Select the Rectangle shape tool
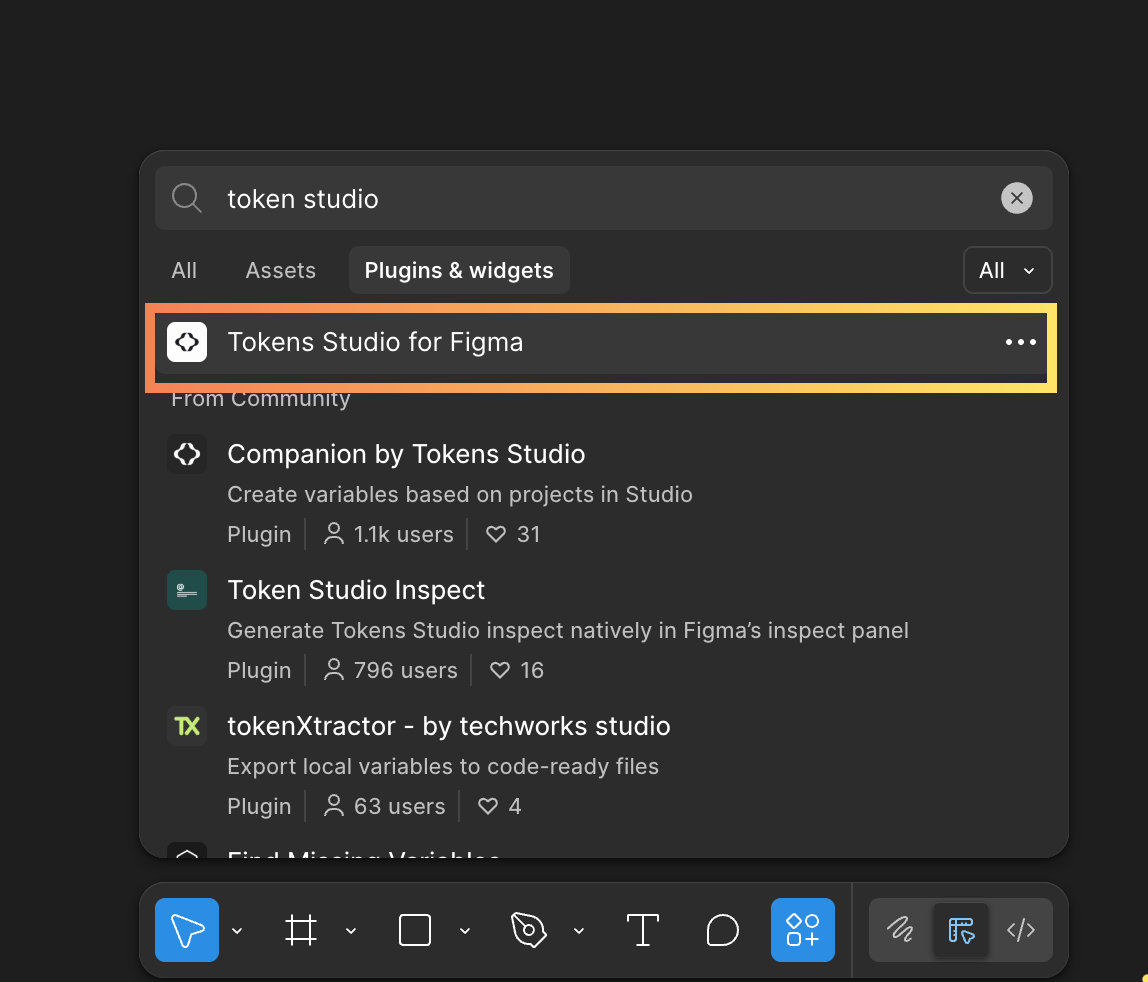1148x982 pixels. (x=415, y=930)
